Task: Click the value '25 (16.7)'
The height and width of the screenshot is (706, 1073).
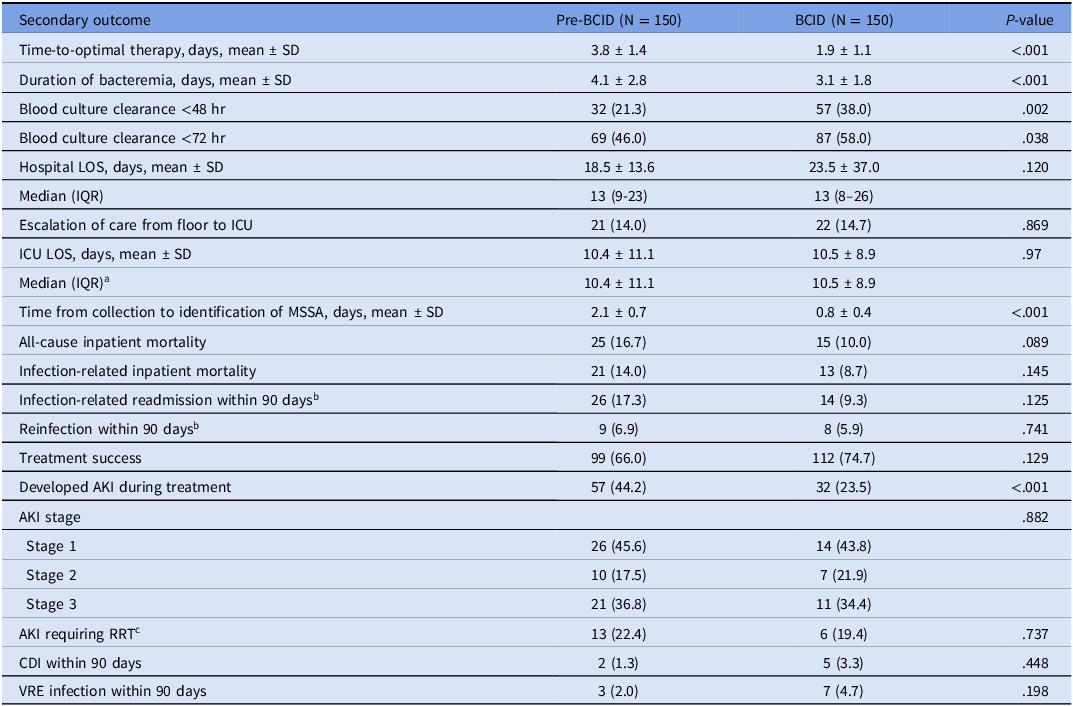Action: [x=619, y=341]
